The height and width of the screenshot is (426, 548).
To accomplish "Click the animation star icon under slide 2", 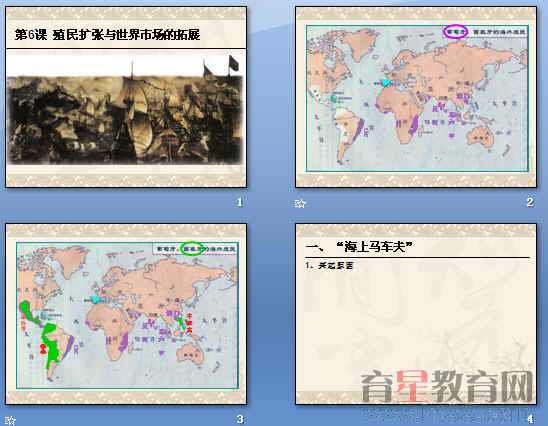I will click(300, 203).
